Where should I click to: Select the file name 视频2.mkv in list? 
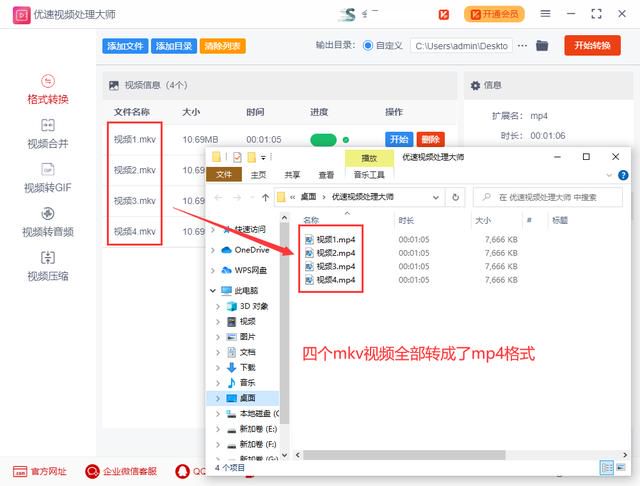tap(135, 170)
